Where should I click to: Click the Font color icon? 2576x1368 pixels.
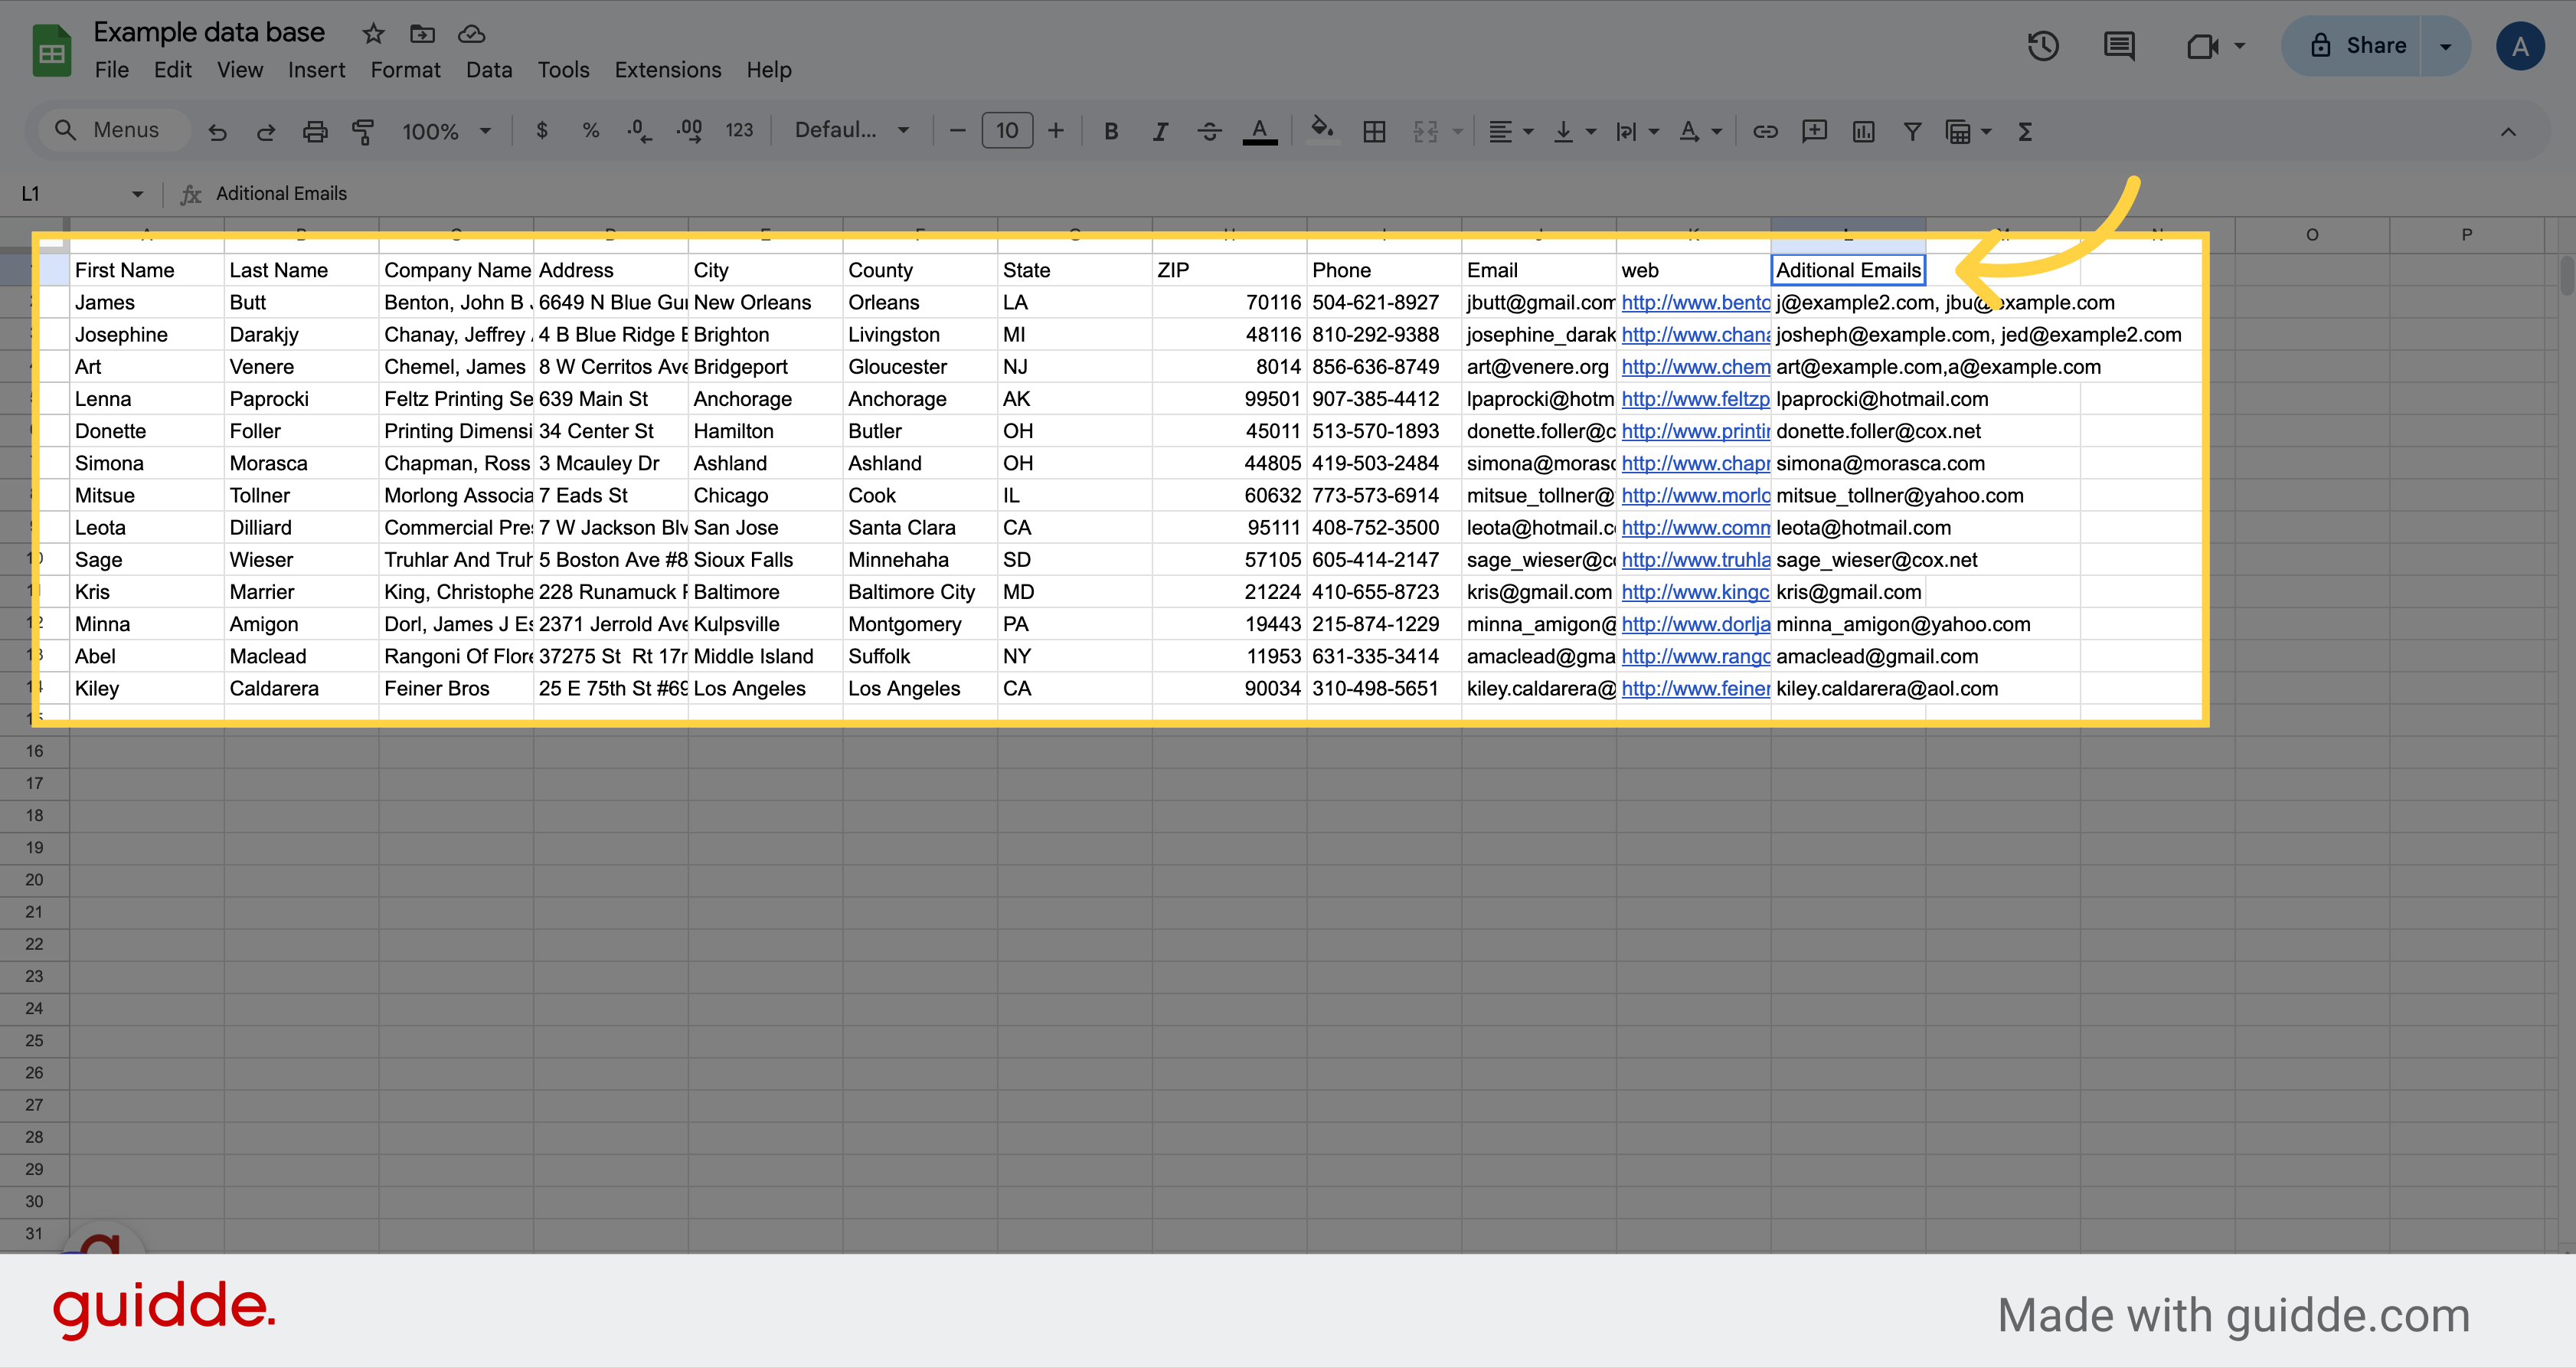1260,131
